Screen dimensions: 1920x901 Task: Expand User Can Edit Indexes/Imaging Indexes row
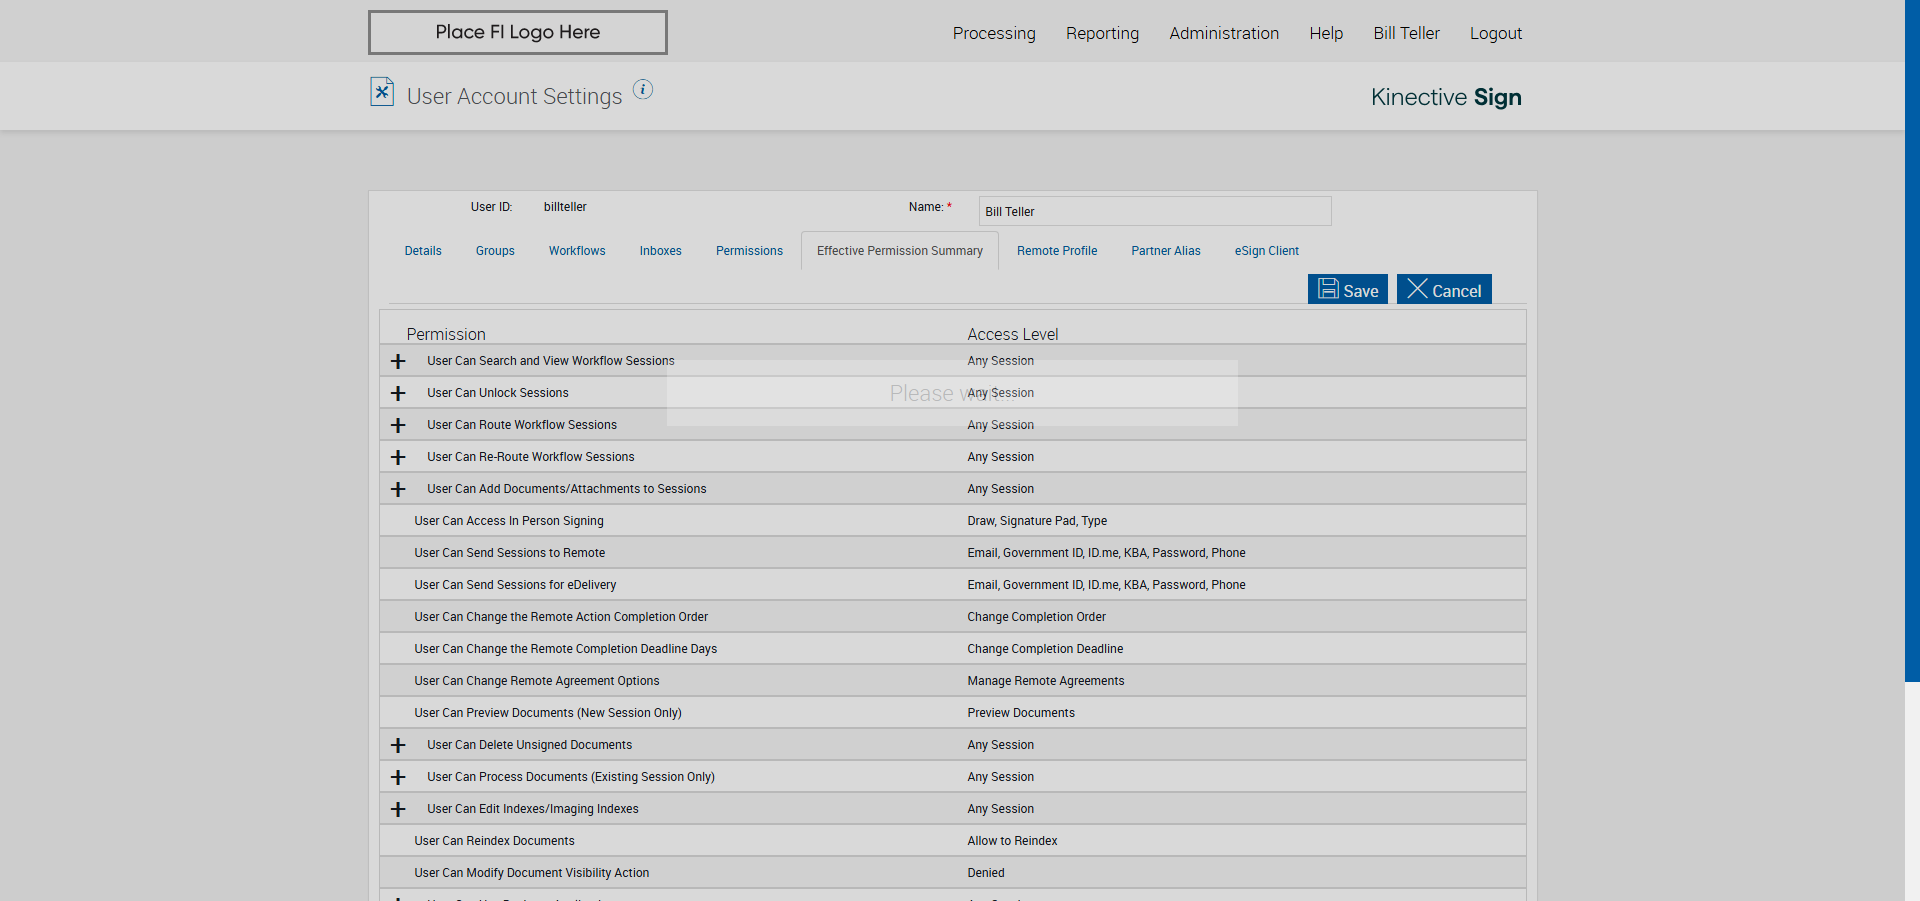398,809
